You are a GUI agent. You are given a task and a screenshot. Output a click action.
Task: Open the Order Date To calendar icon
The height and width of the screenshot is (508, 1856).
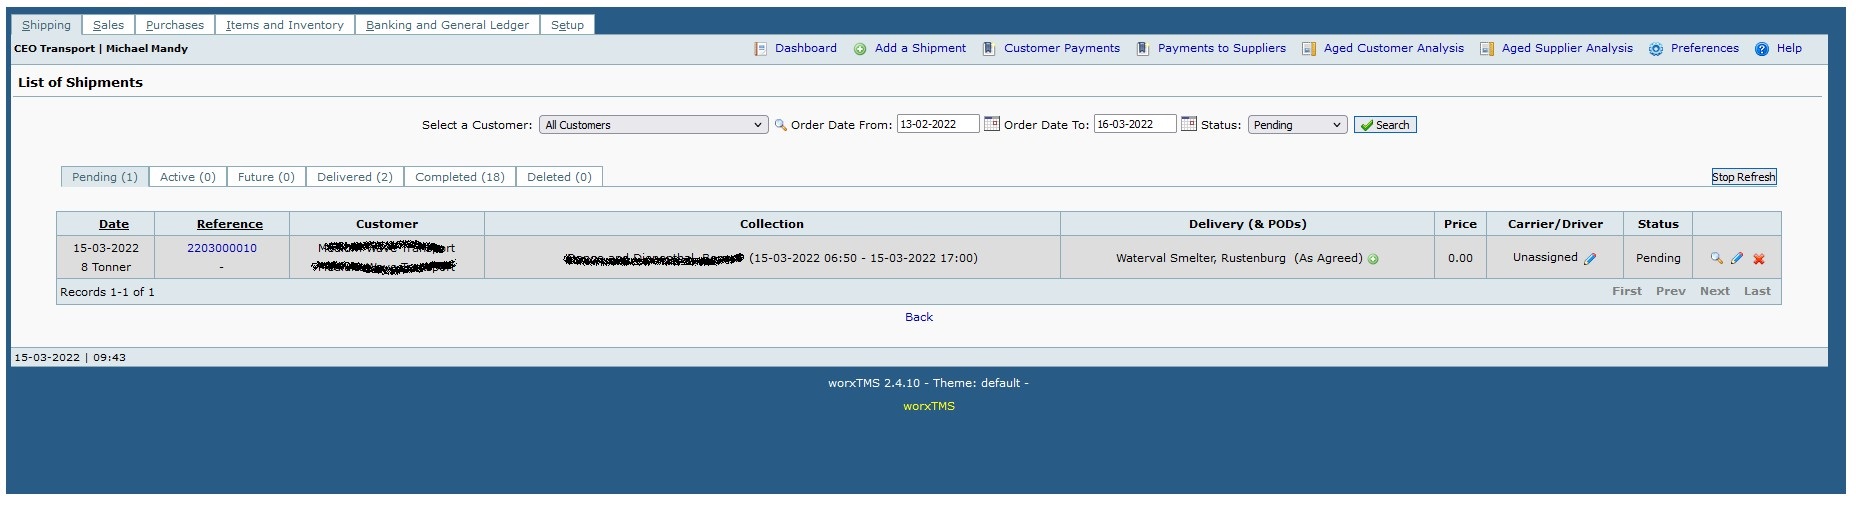[x=1188, y=124]
